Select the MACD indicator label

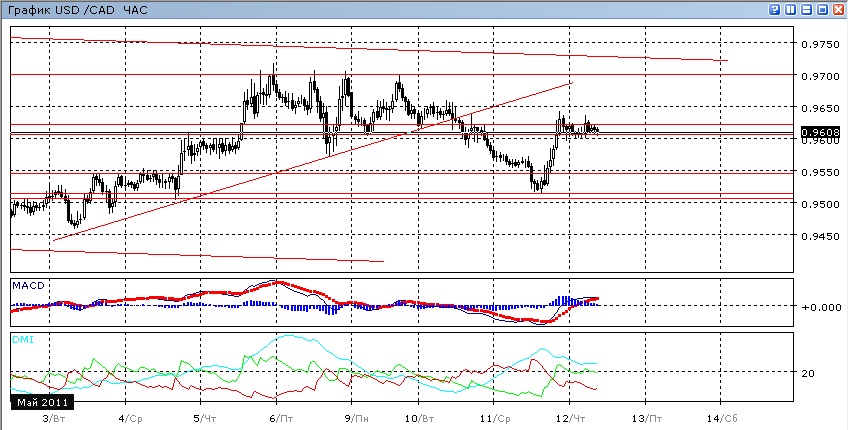tap(27, 285)
